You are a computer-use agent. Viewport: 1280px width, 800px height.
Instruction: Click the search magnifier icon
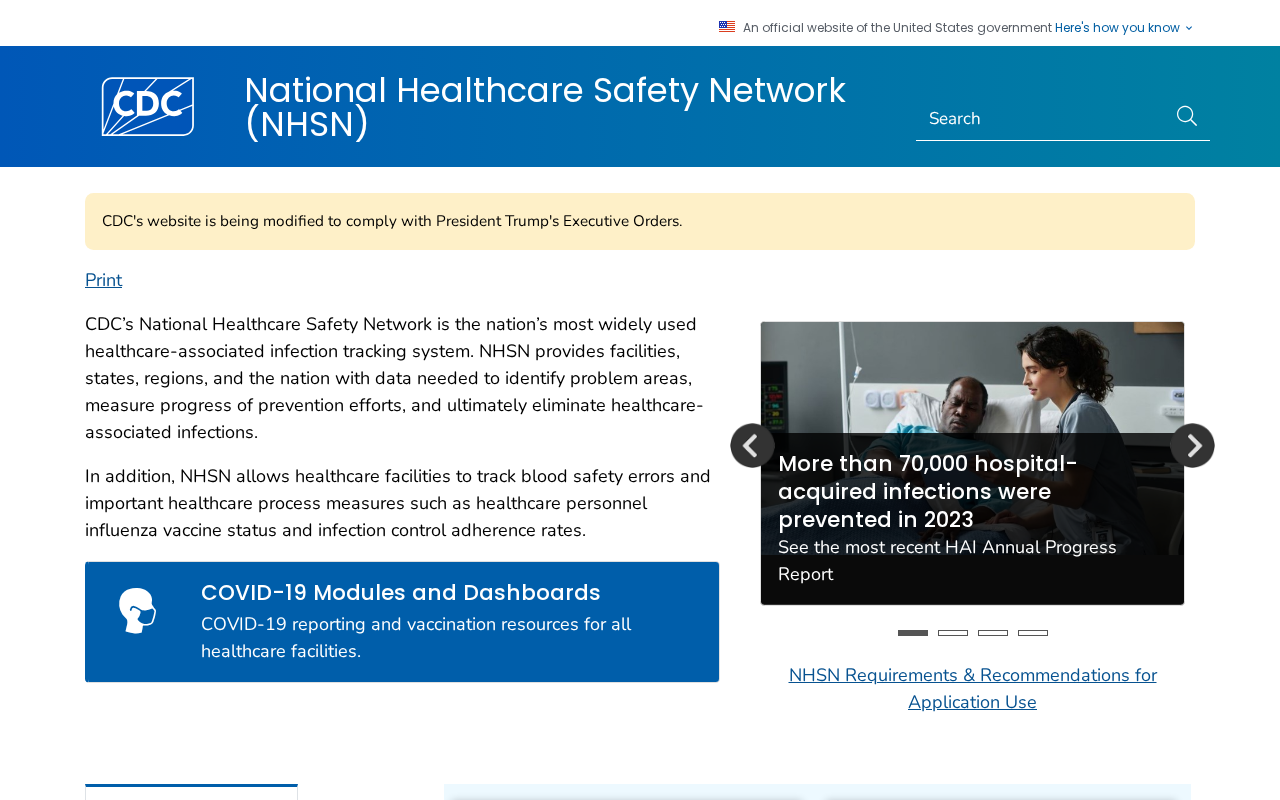(x=1187, y=116)
